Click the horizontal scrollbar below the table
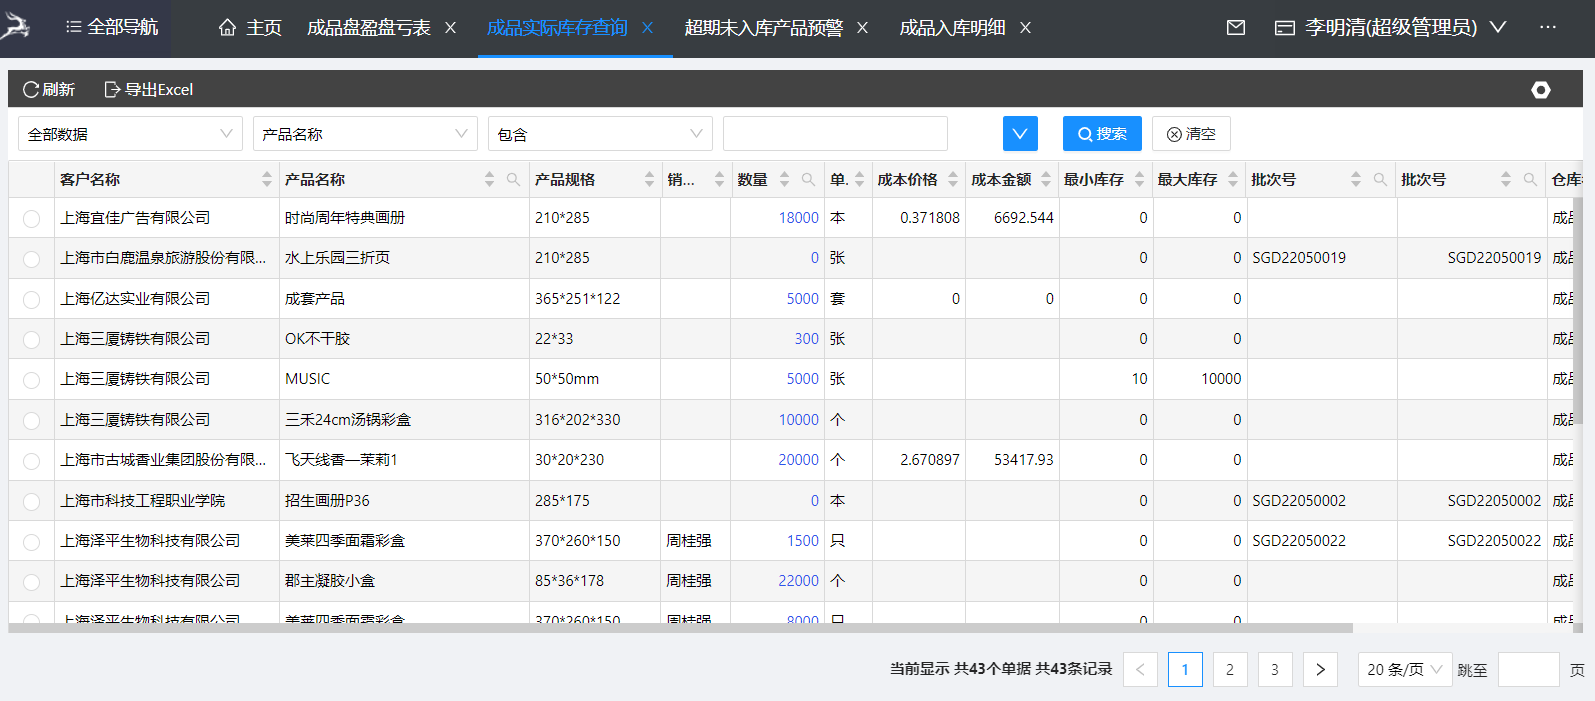Screen dimensions: 1595x701 point(680,629)
